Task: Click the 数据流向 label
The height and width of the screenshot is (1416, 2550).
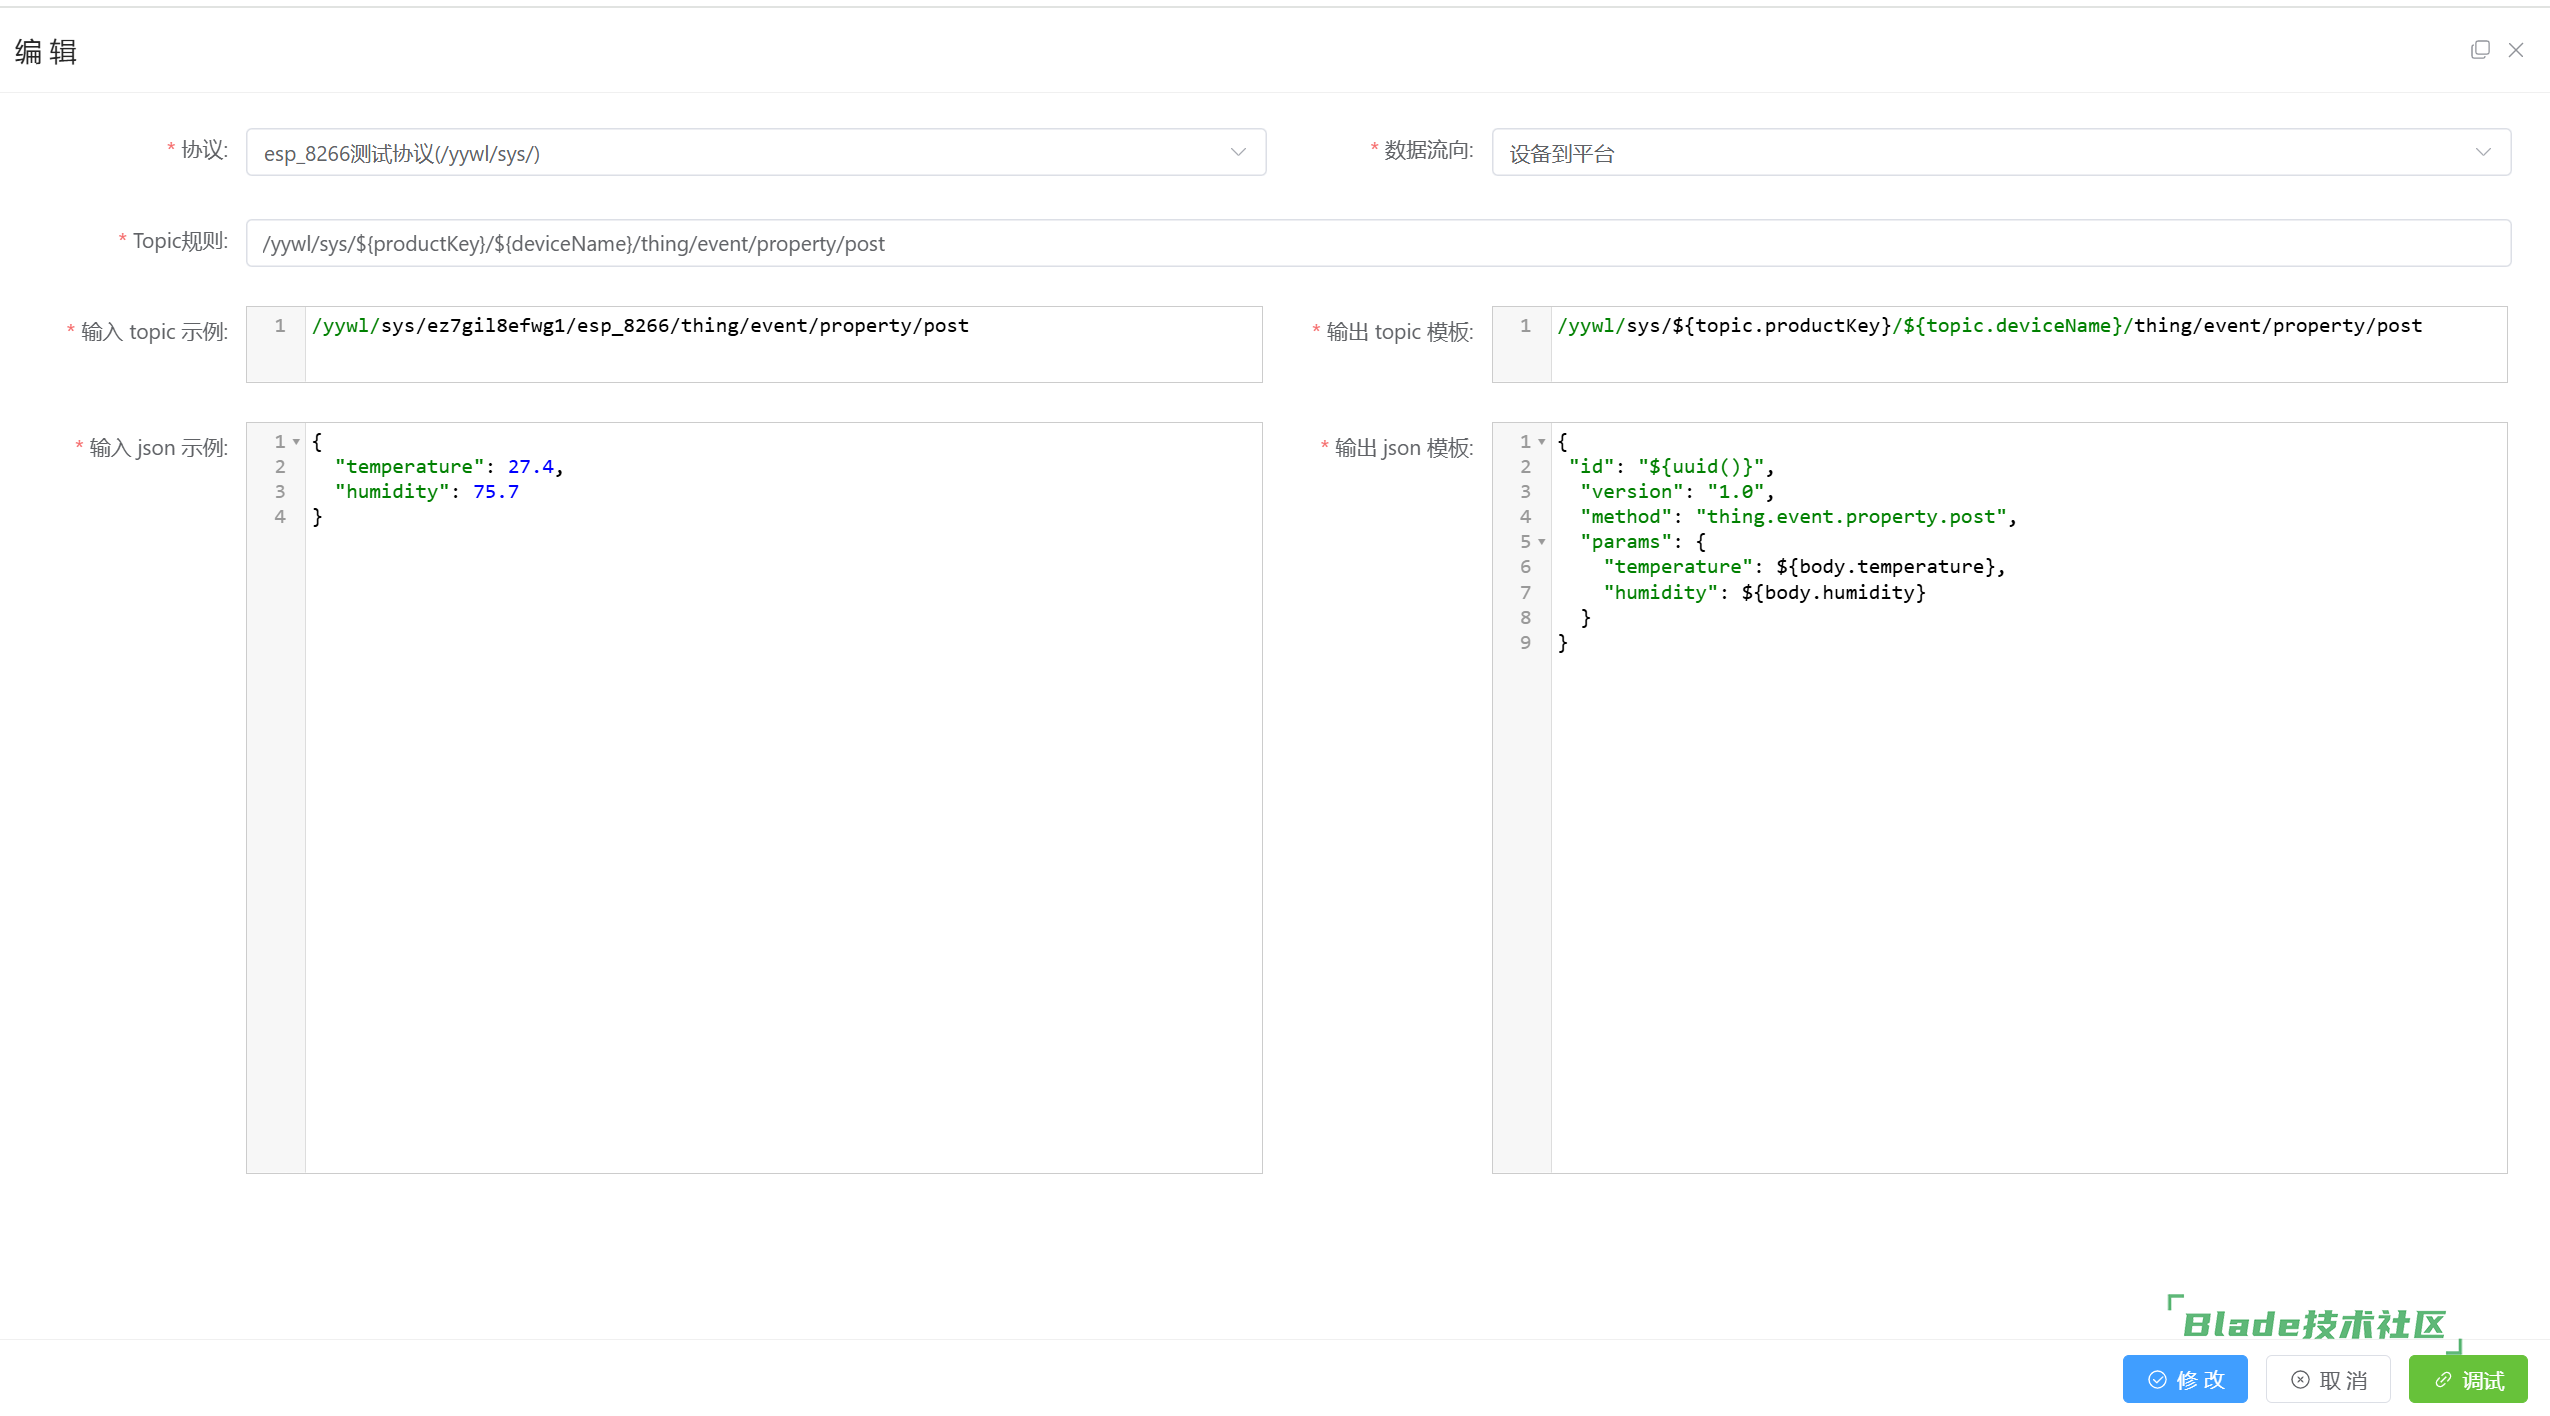Action: tap(1429, 150)
